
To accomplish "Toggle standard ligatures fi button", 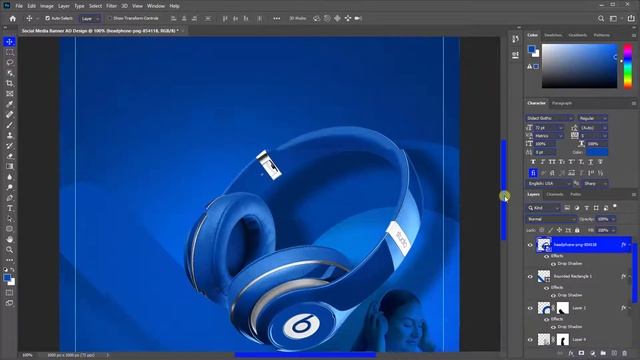I will click(533, 173).
